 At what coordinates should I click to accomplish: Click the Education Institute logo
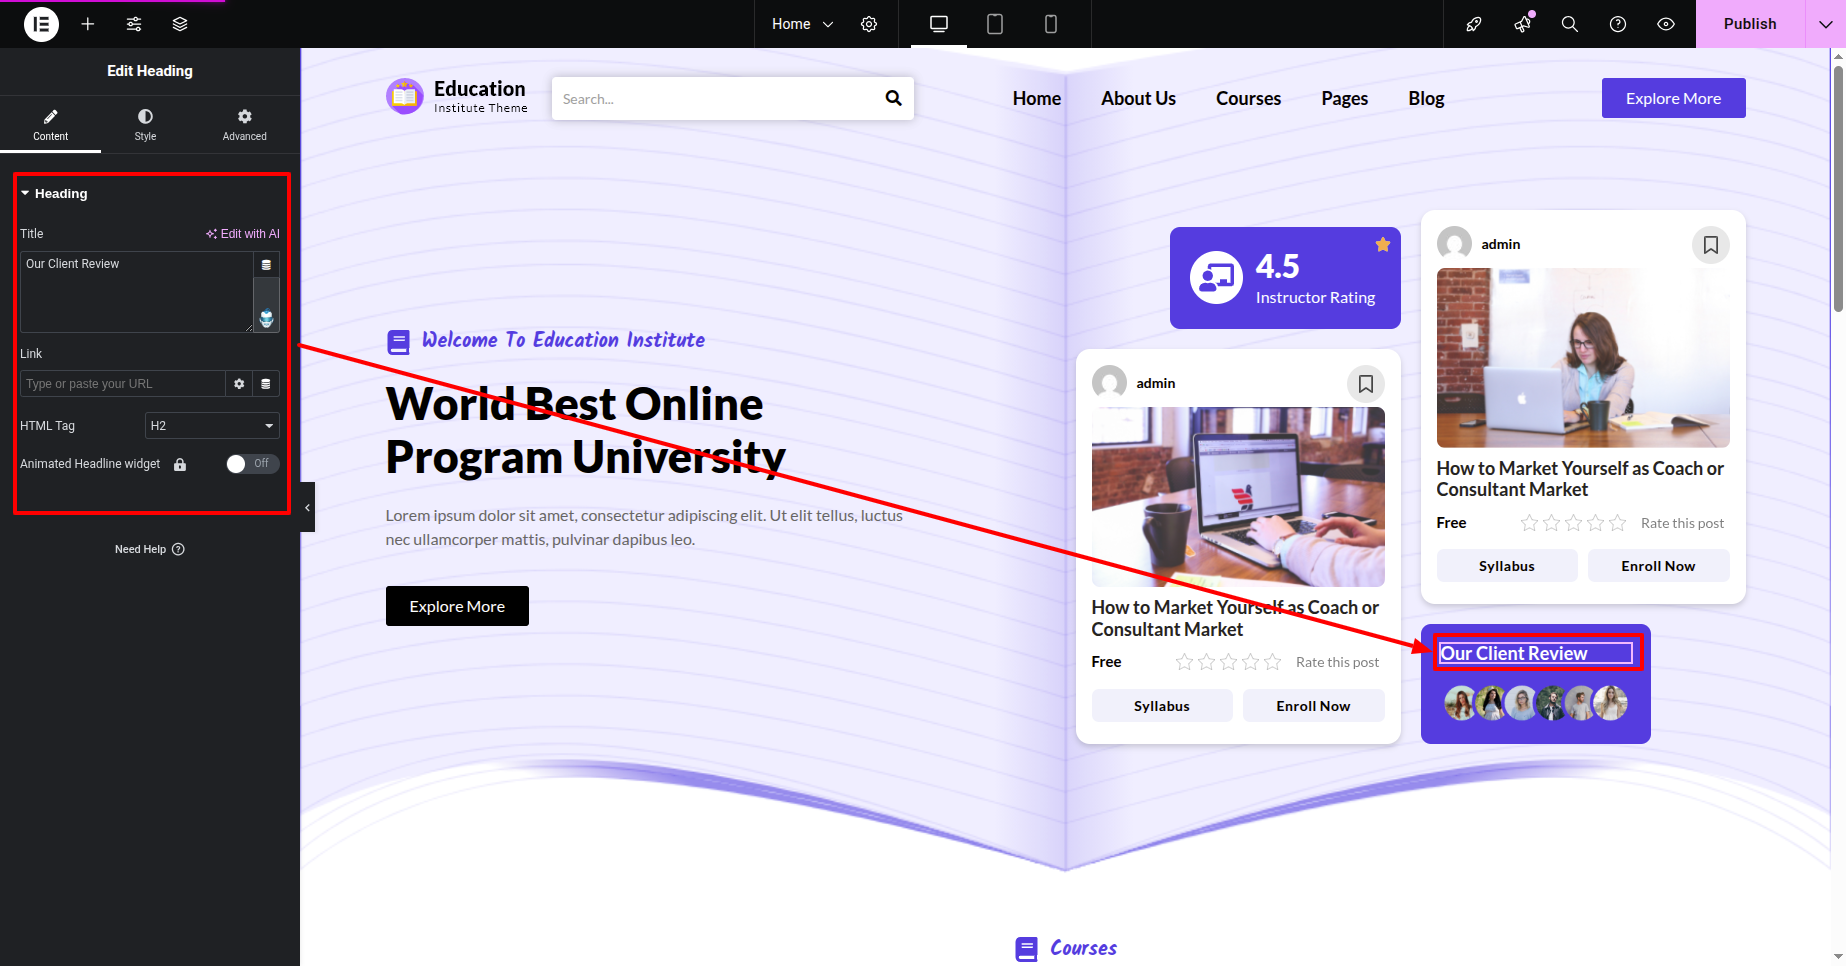(456, 97)
